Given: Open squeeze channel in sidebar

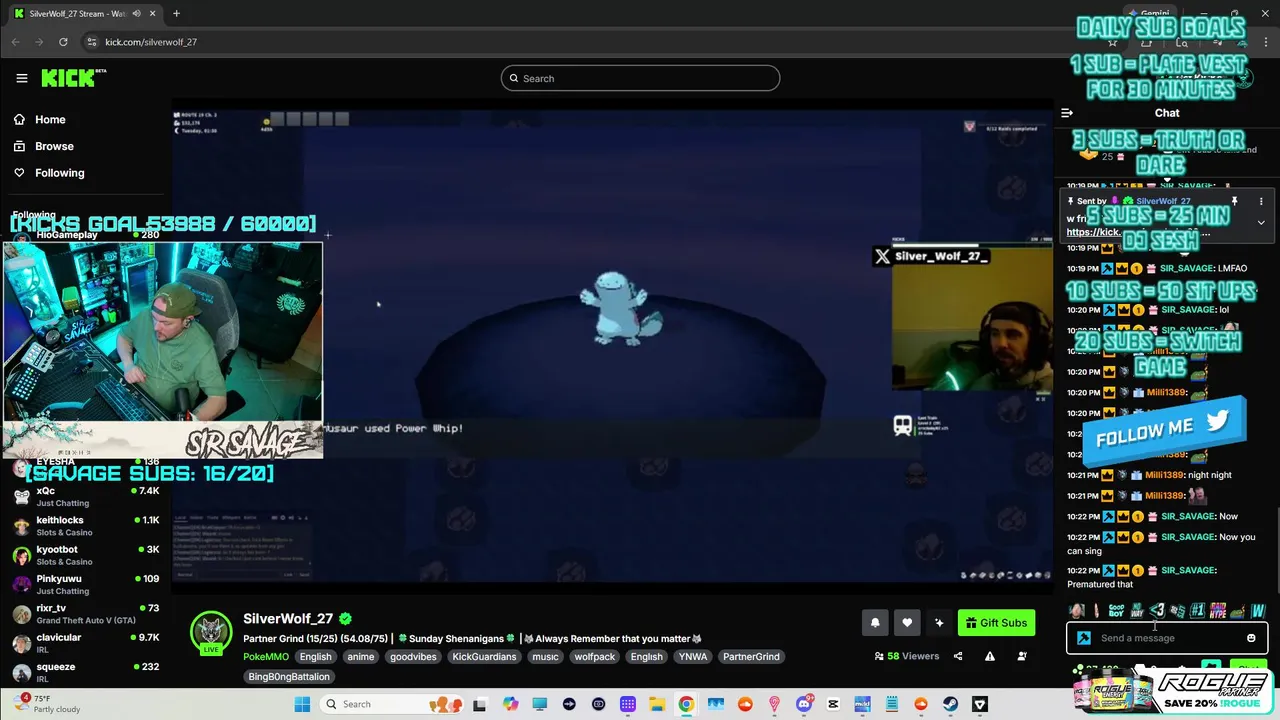Looking at the screenshot, I should click(85, 672).
